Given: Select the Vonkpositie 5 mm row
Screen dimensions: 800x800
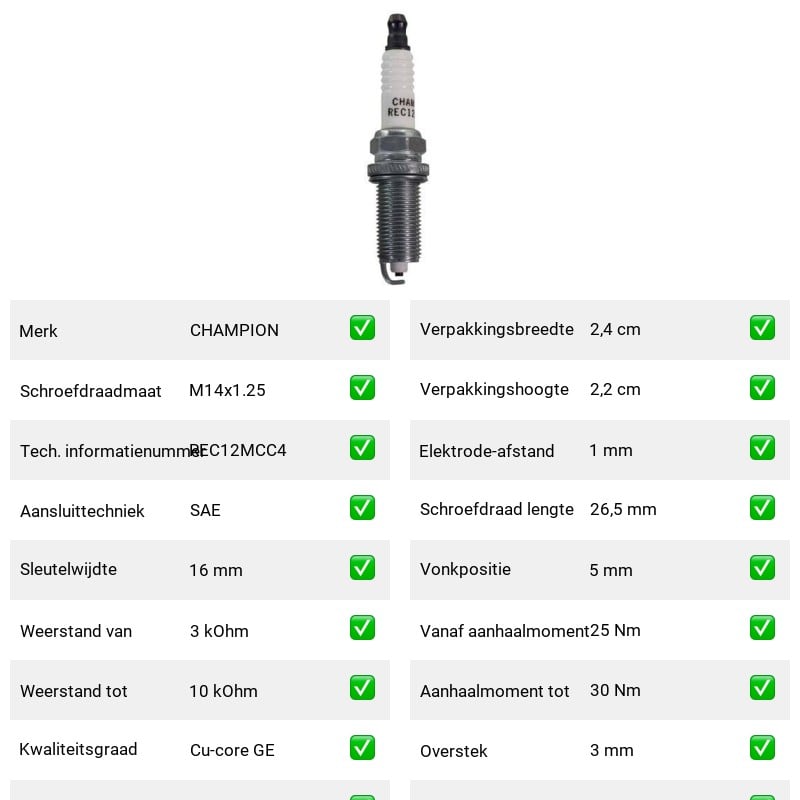Looking at the screenshot, I should pos(599,570).
